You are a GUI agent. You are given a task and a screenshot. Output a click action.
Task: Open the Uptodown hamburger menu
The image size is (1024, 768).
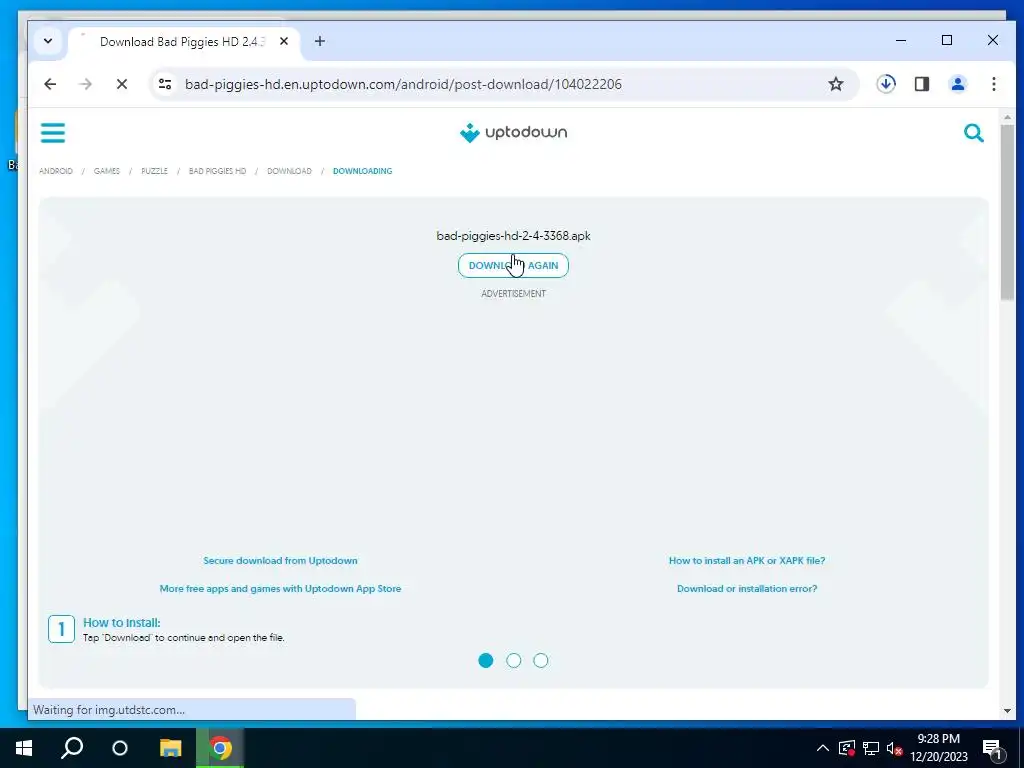[x=53, y=133]
